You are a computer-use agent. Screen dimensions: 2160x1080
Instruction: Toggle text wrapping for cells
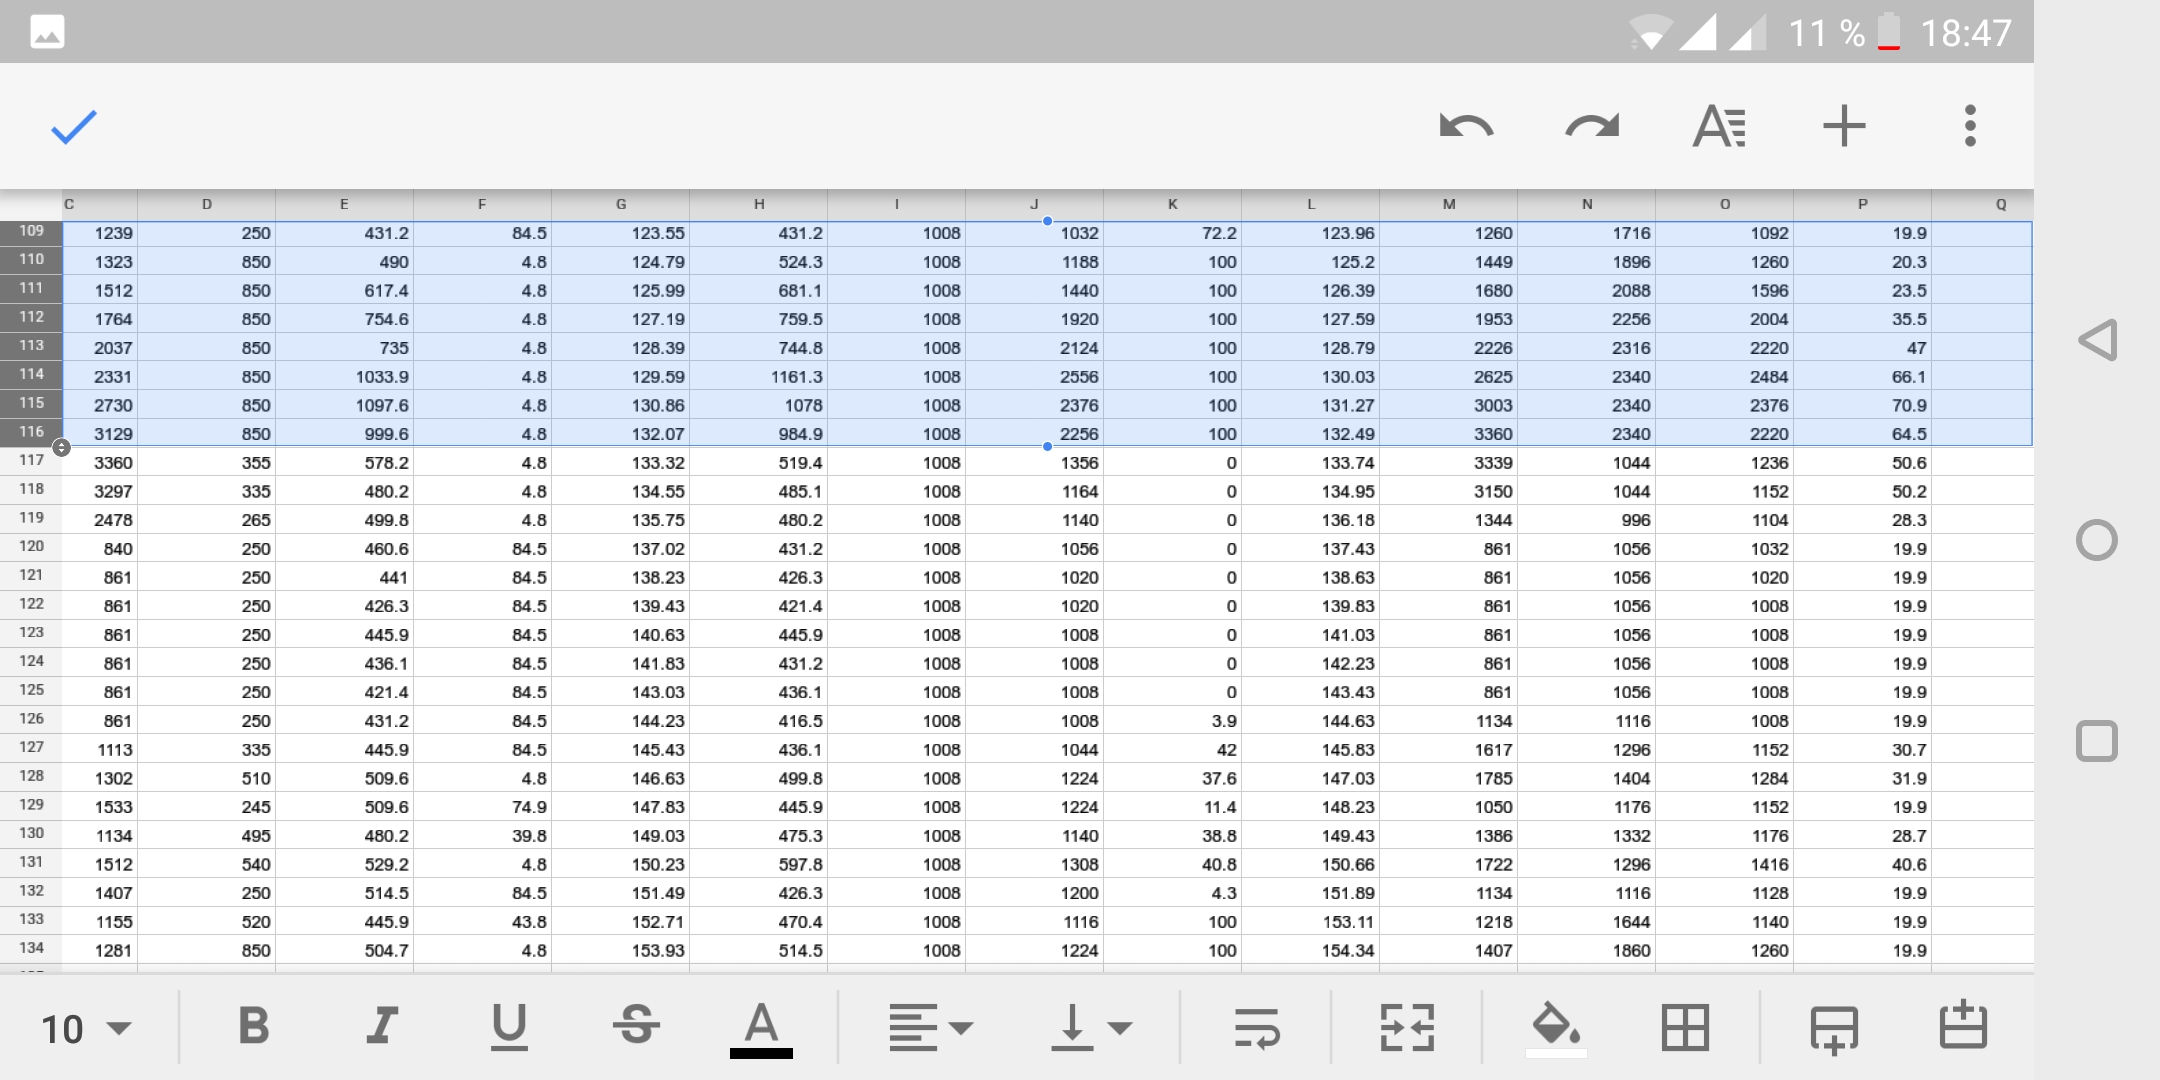[x=1256, y=1028]
